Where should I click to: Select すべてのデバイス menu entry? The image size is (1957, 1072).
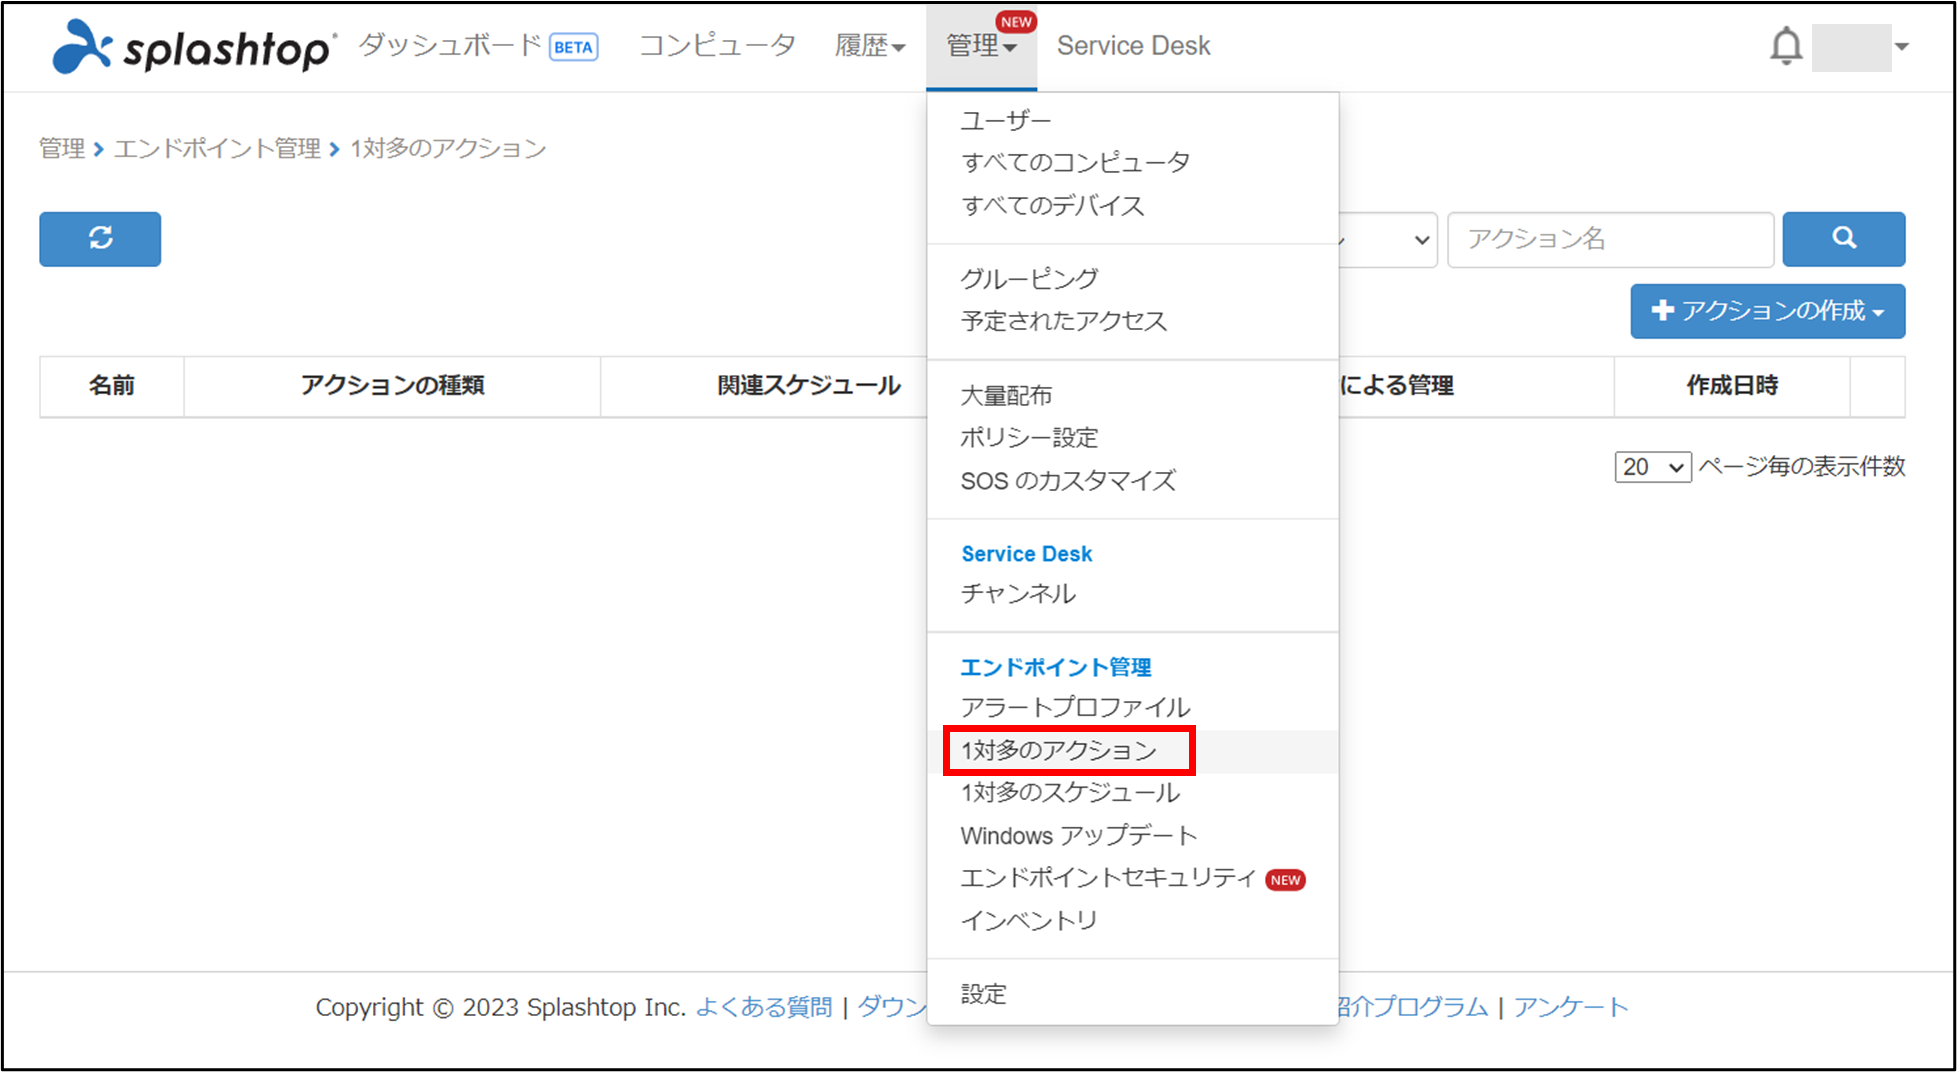pyautogui.click(x=1052, y=206)
